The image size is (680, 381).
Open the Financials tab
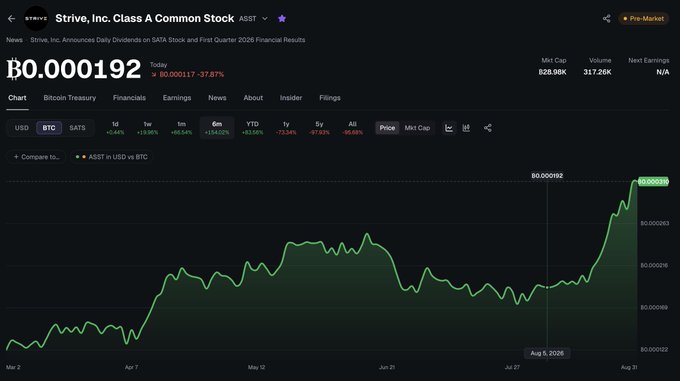(129, 98)
